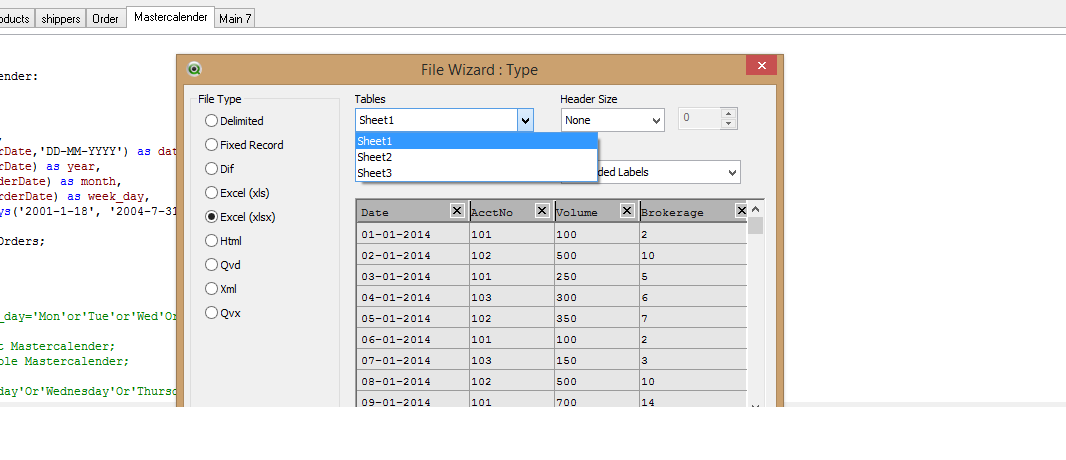Open the Embedded Labels dropdown
Image resolution: width=1066 pixels, height=460 pixels.
click(732, 172)
